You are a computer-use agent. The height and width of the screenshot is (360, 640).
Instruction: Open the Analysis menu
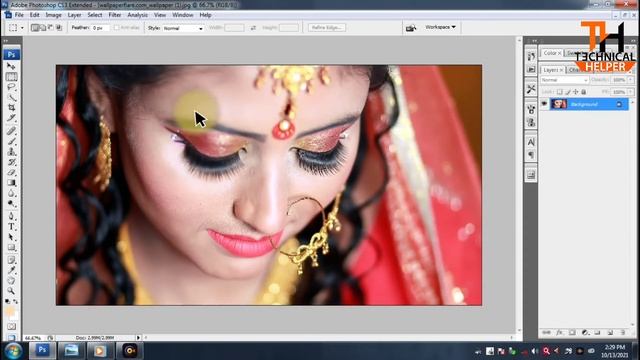pyautogui.click(x=138, y=15)
